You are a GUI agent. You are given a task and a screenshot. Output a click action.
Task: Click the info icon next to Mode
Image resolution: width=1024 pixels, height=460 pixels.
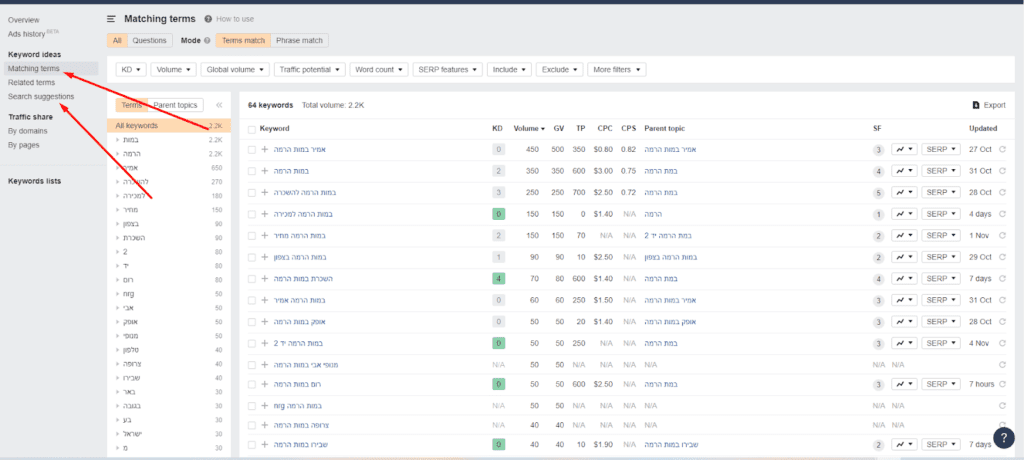coord(207,41)
